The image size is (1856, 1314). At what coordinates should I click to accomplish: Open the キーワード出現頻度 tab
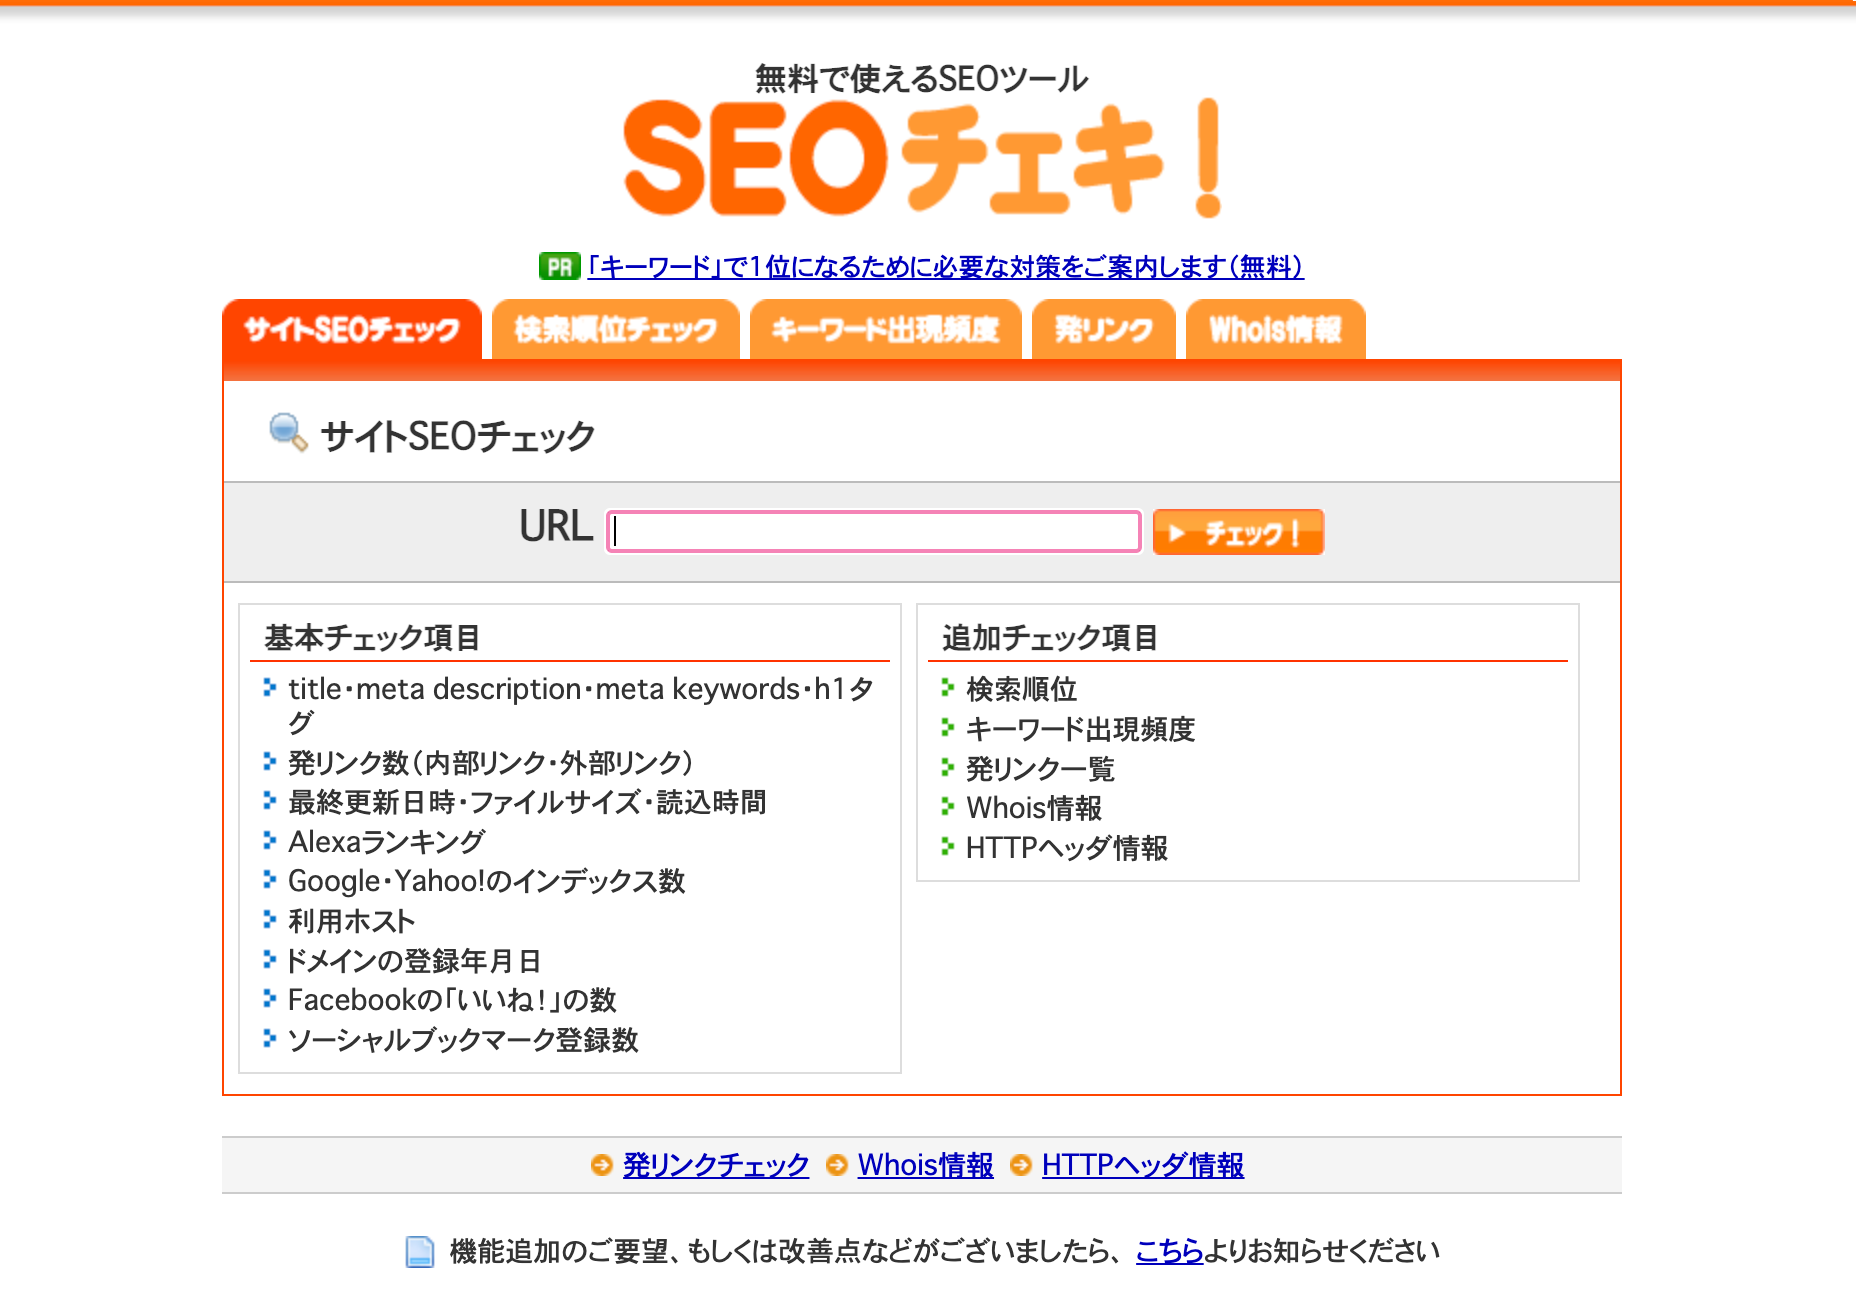(885, 329)
